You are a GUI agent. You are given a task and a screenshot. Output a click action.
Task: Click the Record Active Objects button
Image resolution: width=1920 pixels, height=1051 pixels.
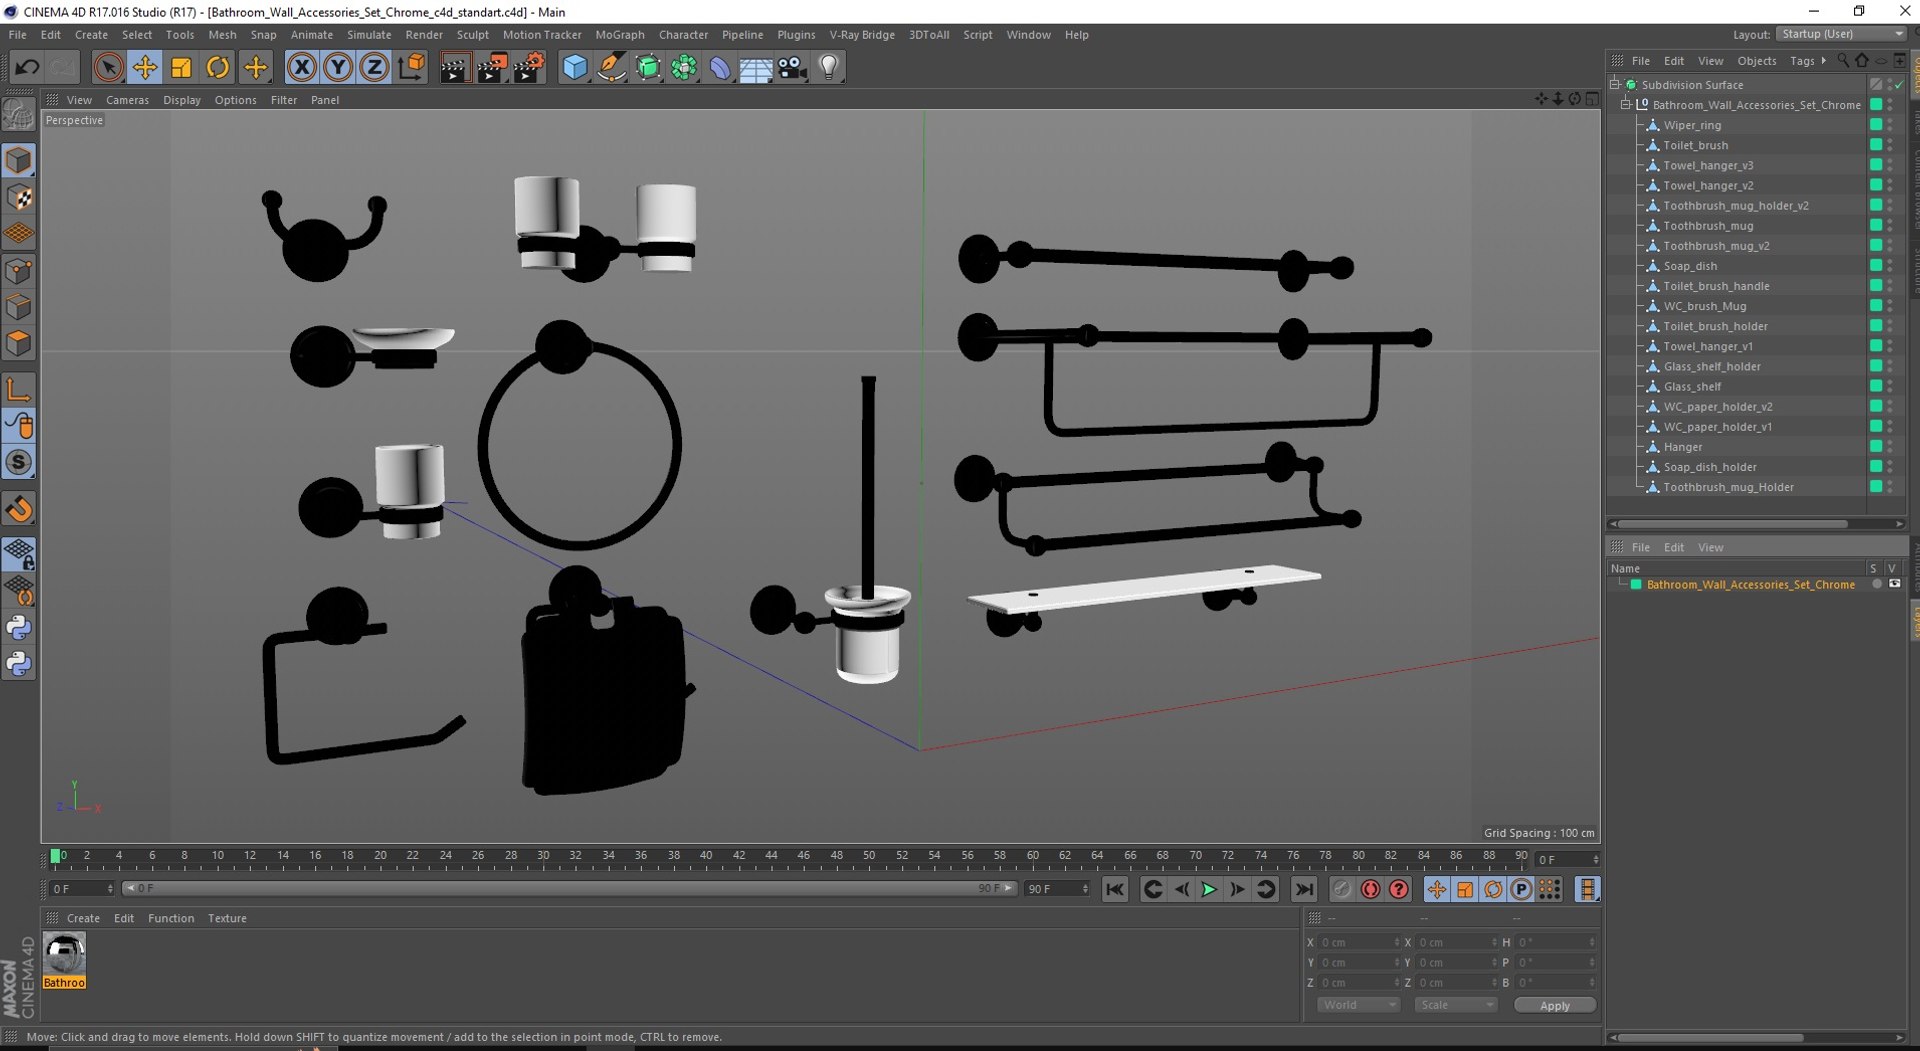(1370, 889)
